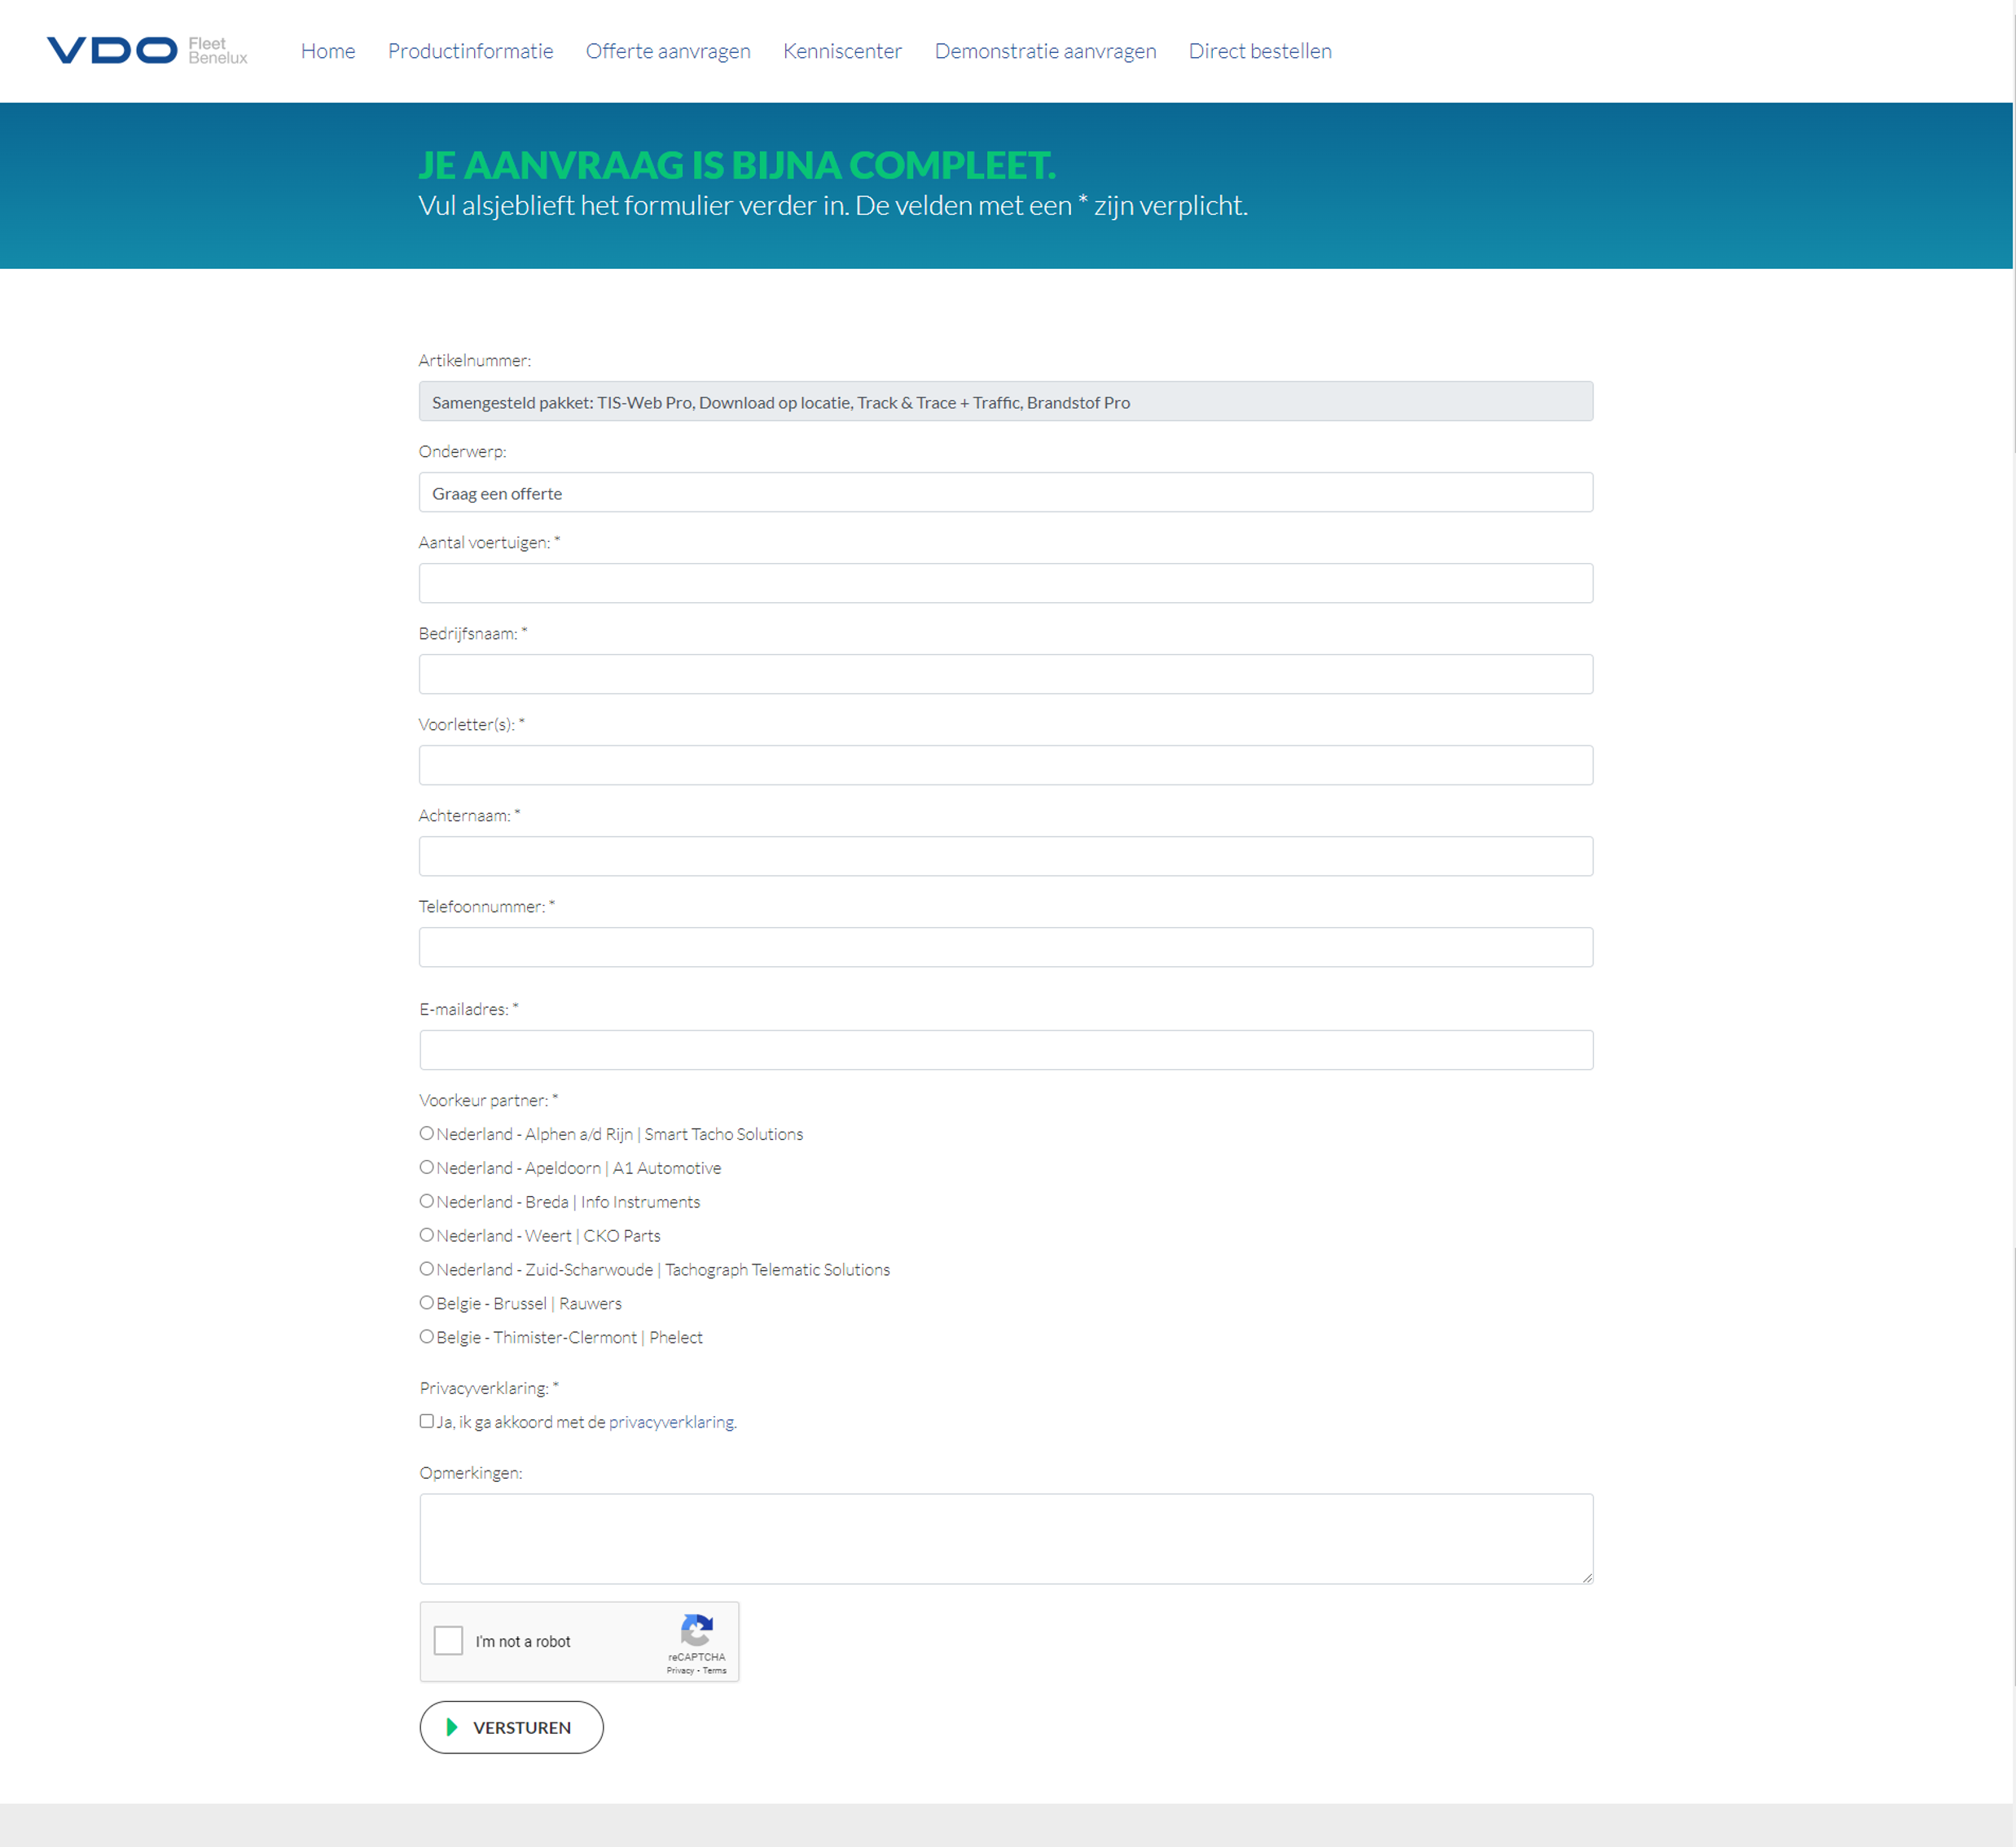Click into the Achternaam field
2016x1847 pixels.
point(1005,856)
